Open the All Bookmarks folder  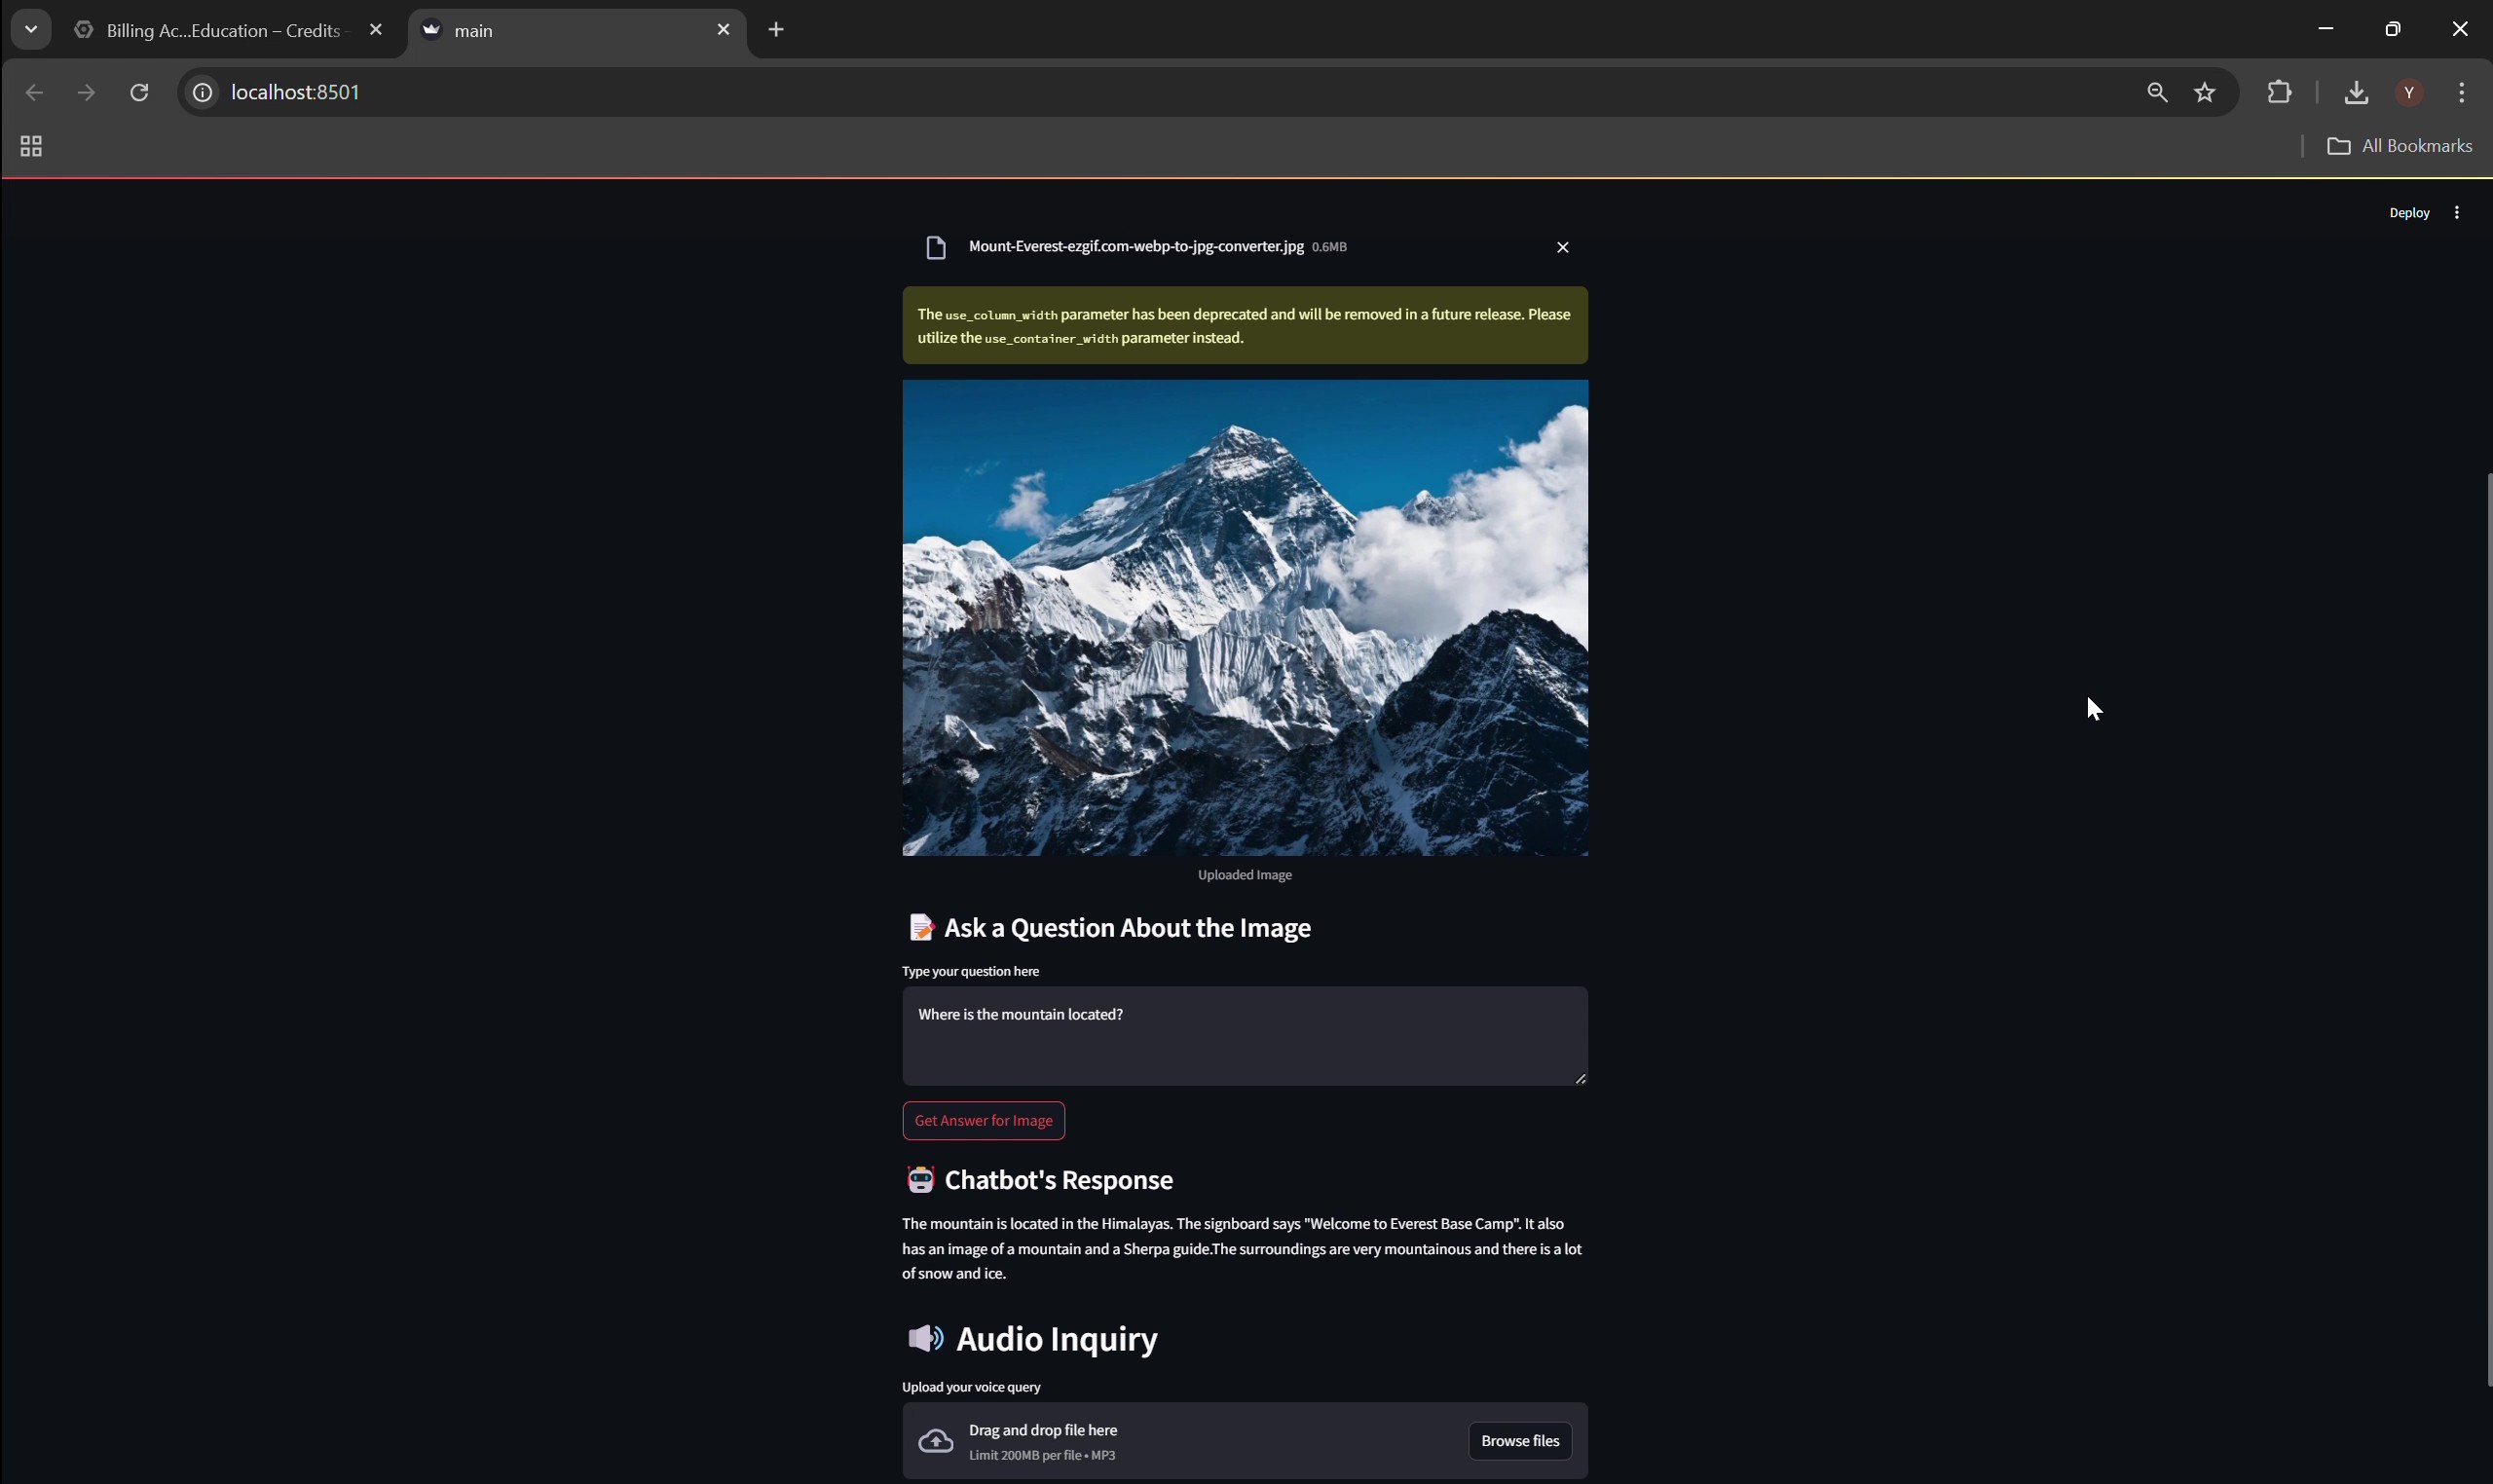tap(2399, 146)
